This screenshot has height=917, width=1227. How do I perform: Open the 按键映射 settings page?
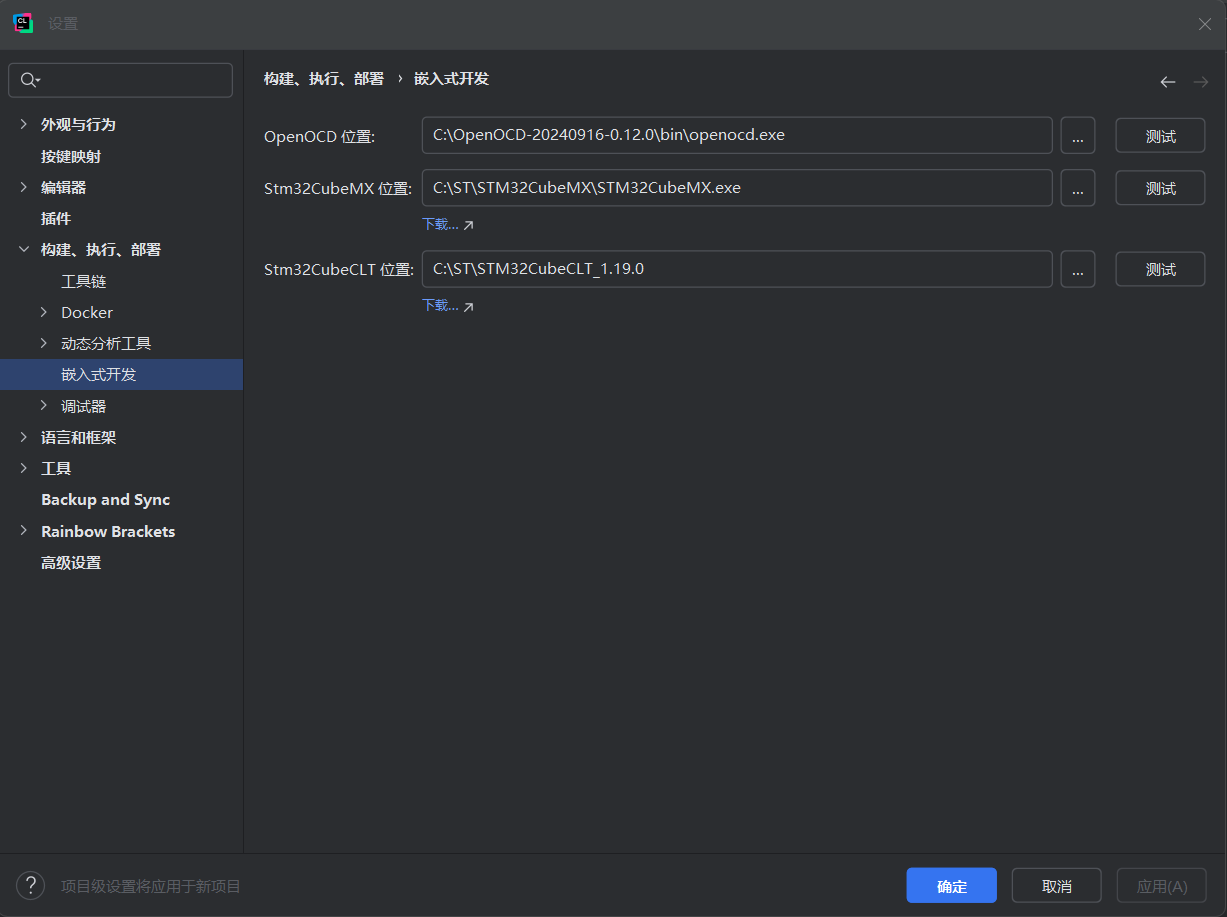tap(70, 156)
